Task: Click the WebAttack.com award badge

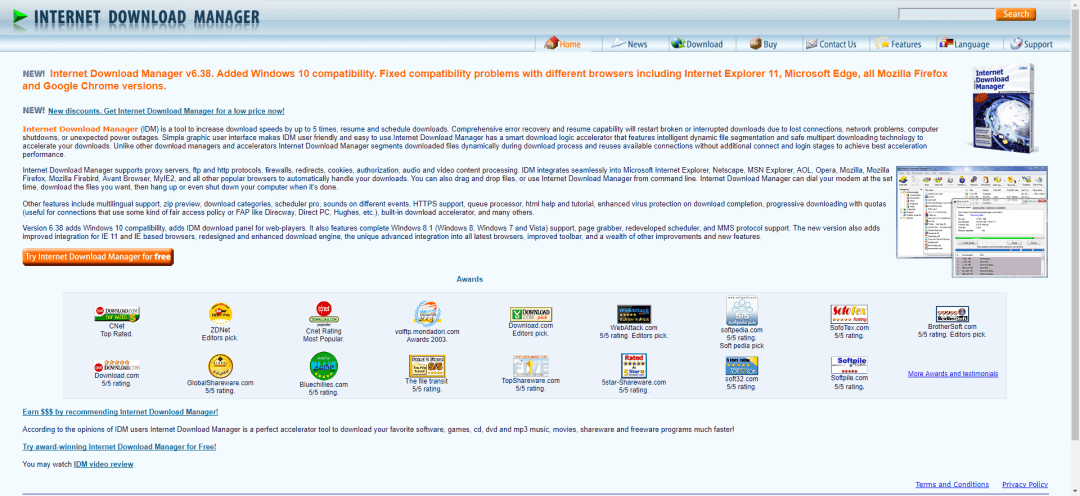Action: tap(634, 313)
